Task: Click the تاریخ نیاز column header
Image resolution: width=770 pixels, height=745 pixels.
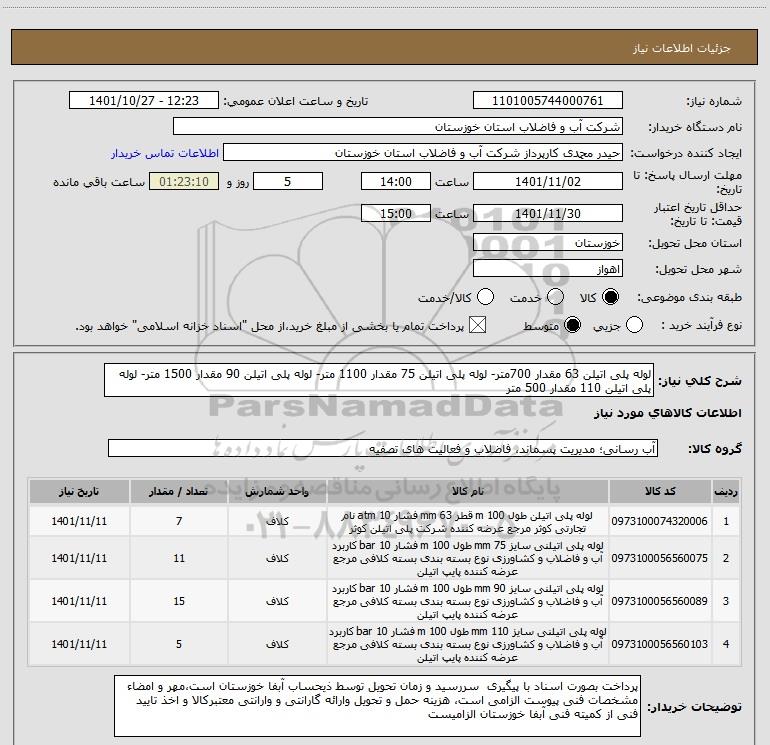Action: (x=79, y=492)
